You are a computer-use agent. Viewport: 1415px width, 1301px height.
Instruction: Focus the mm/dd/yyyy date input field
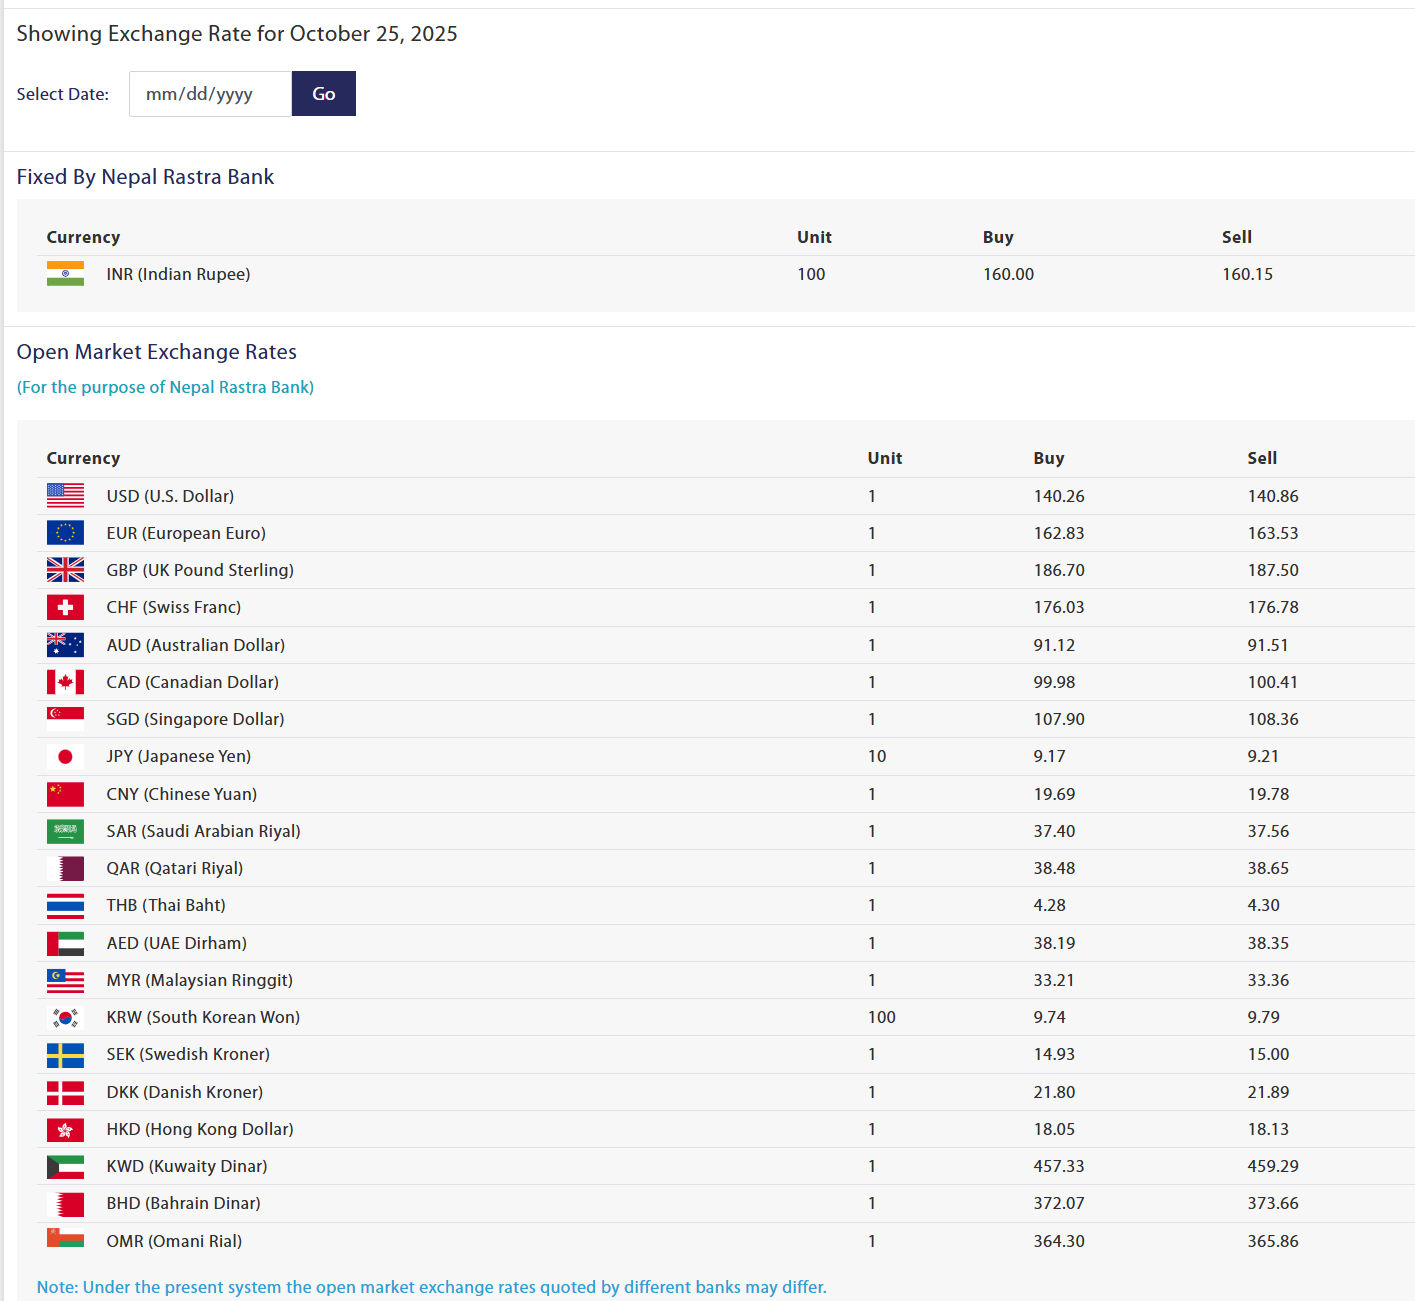click(x=210, y=94)
